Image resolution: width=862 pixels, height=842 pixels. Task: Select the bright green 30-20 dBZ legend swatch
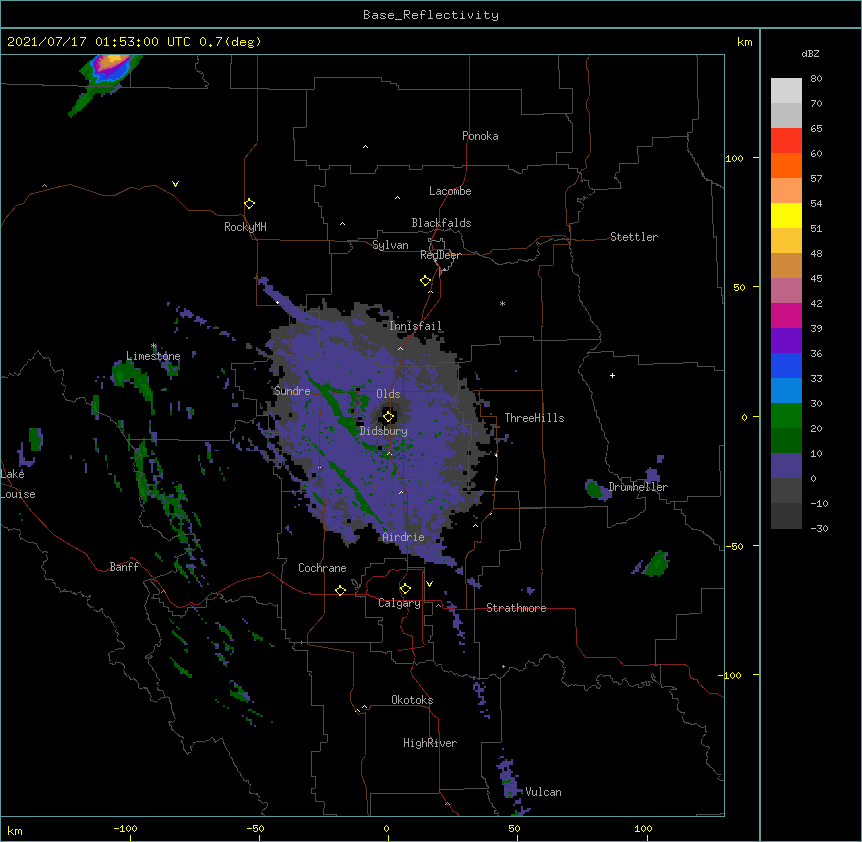[786, 416]
